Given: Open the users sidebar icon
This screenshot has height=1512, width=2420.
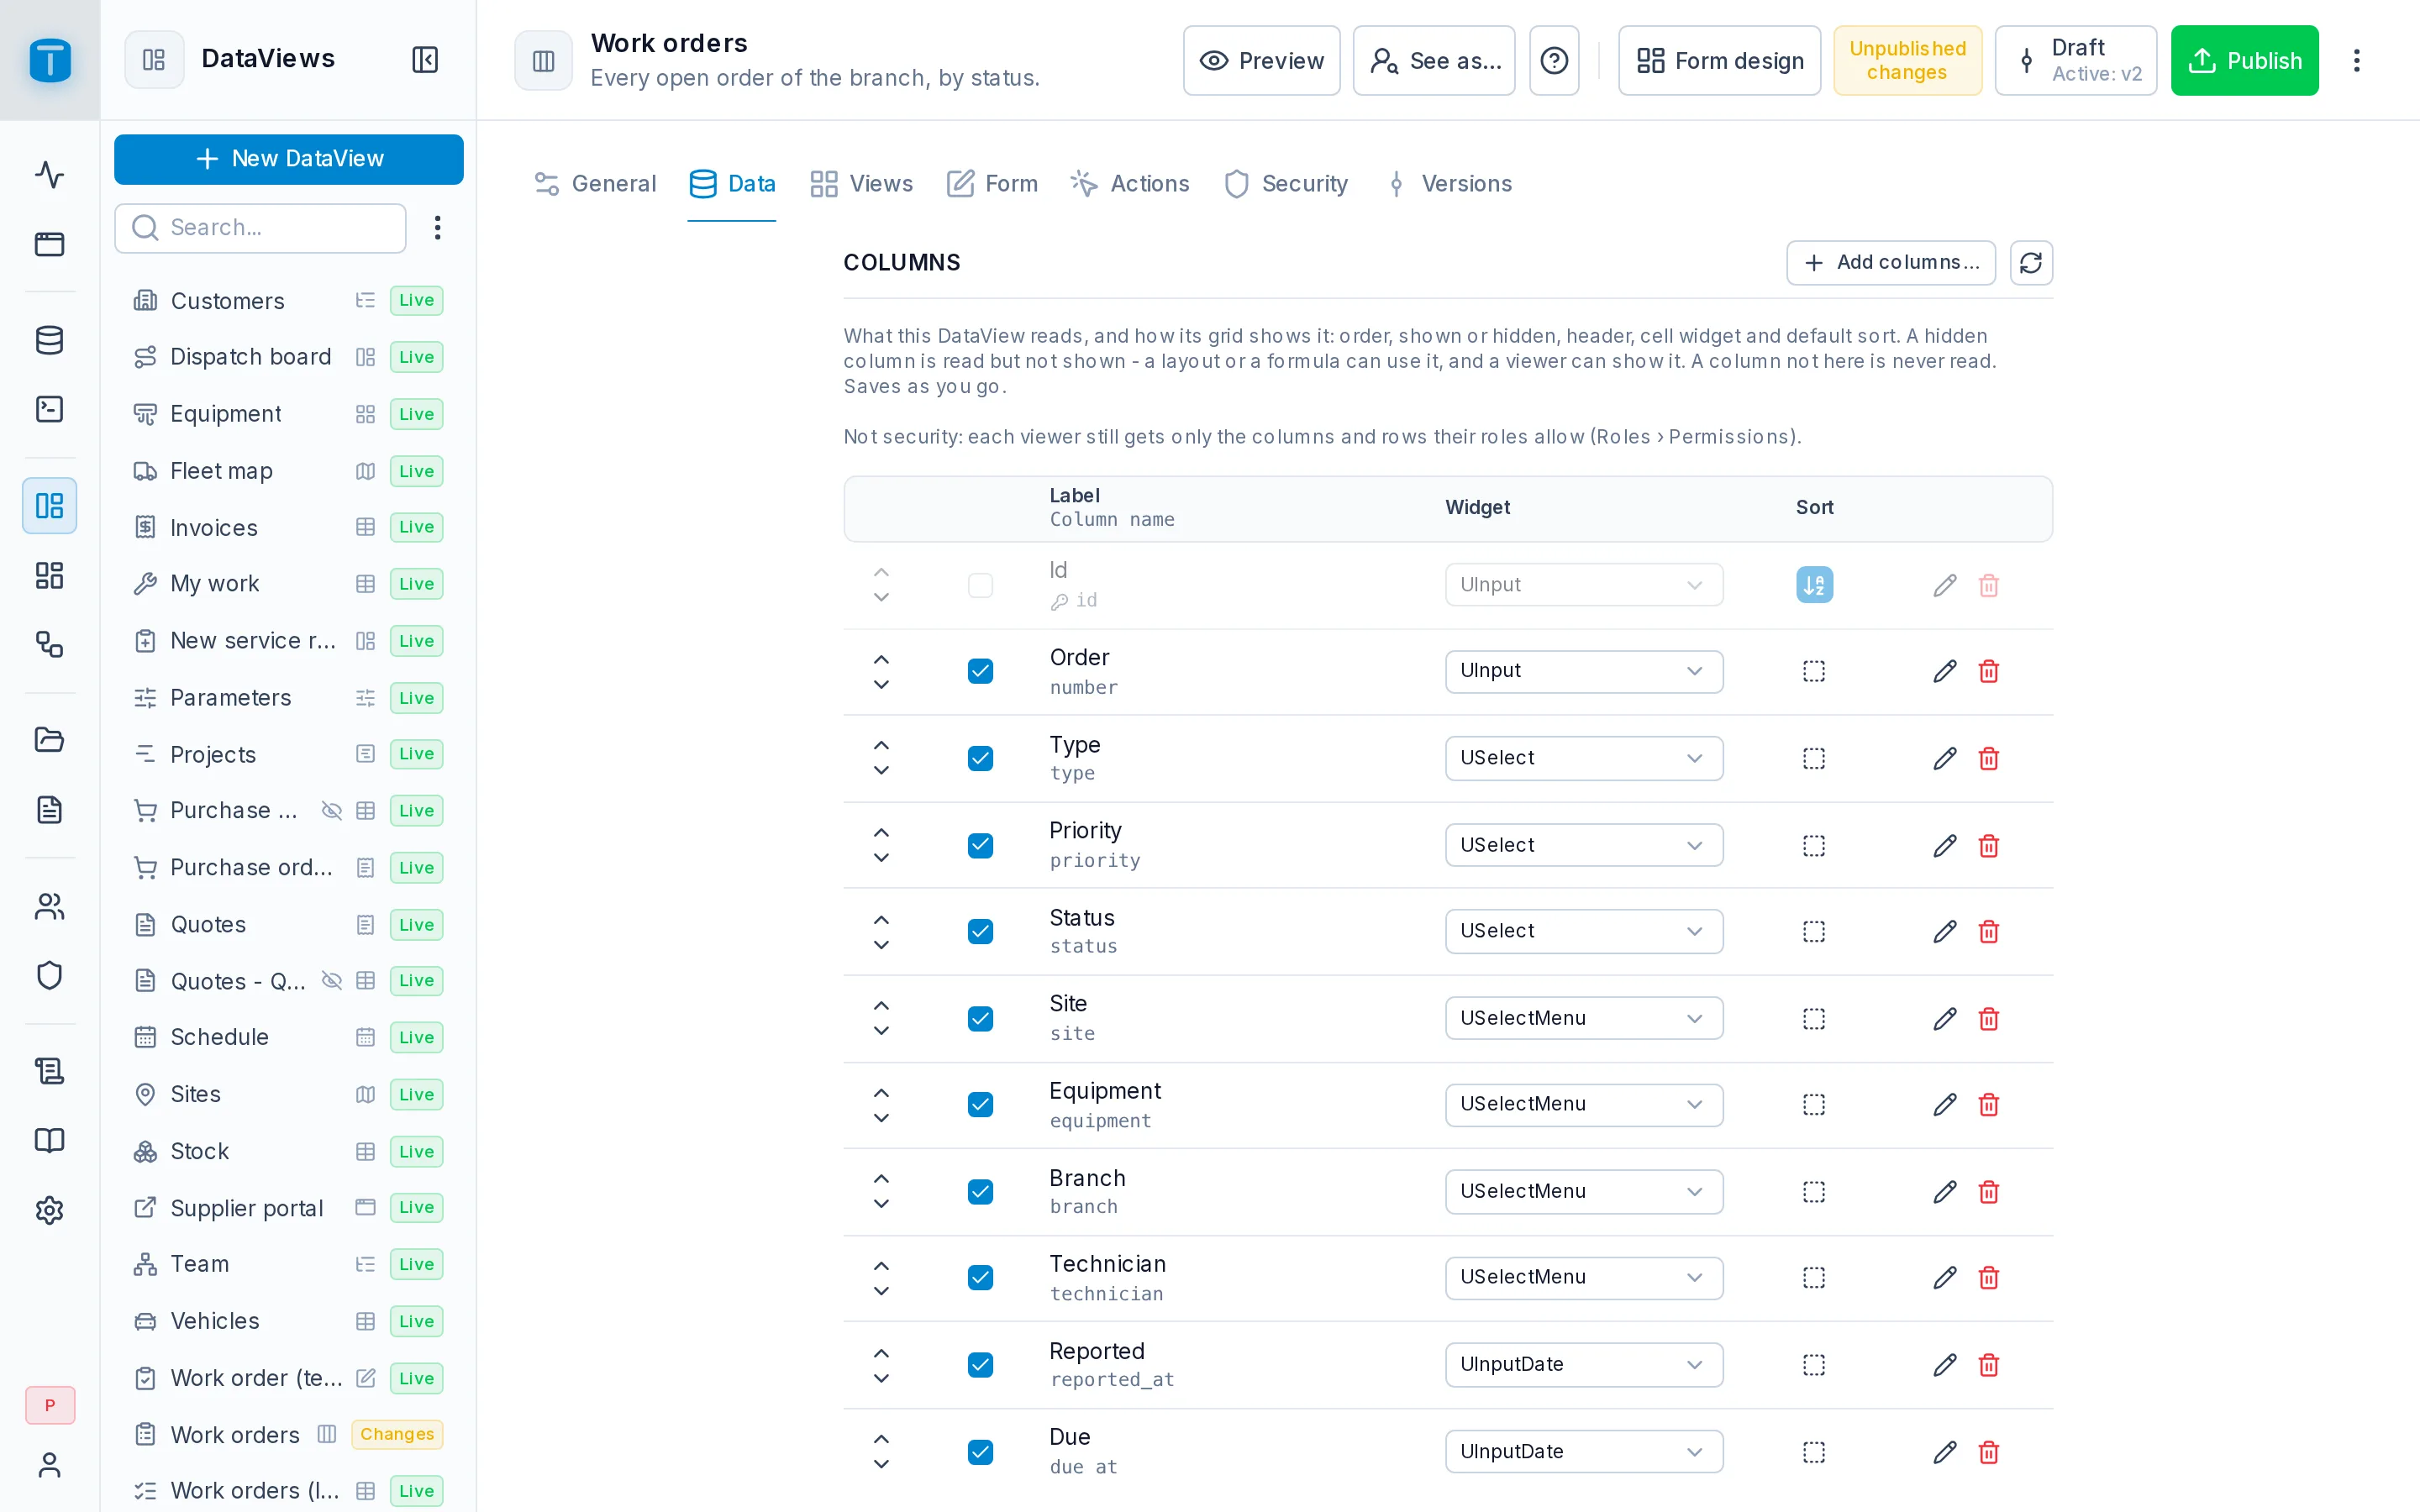Looking at the screenshot, I should (49, 906).
